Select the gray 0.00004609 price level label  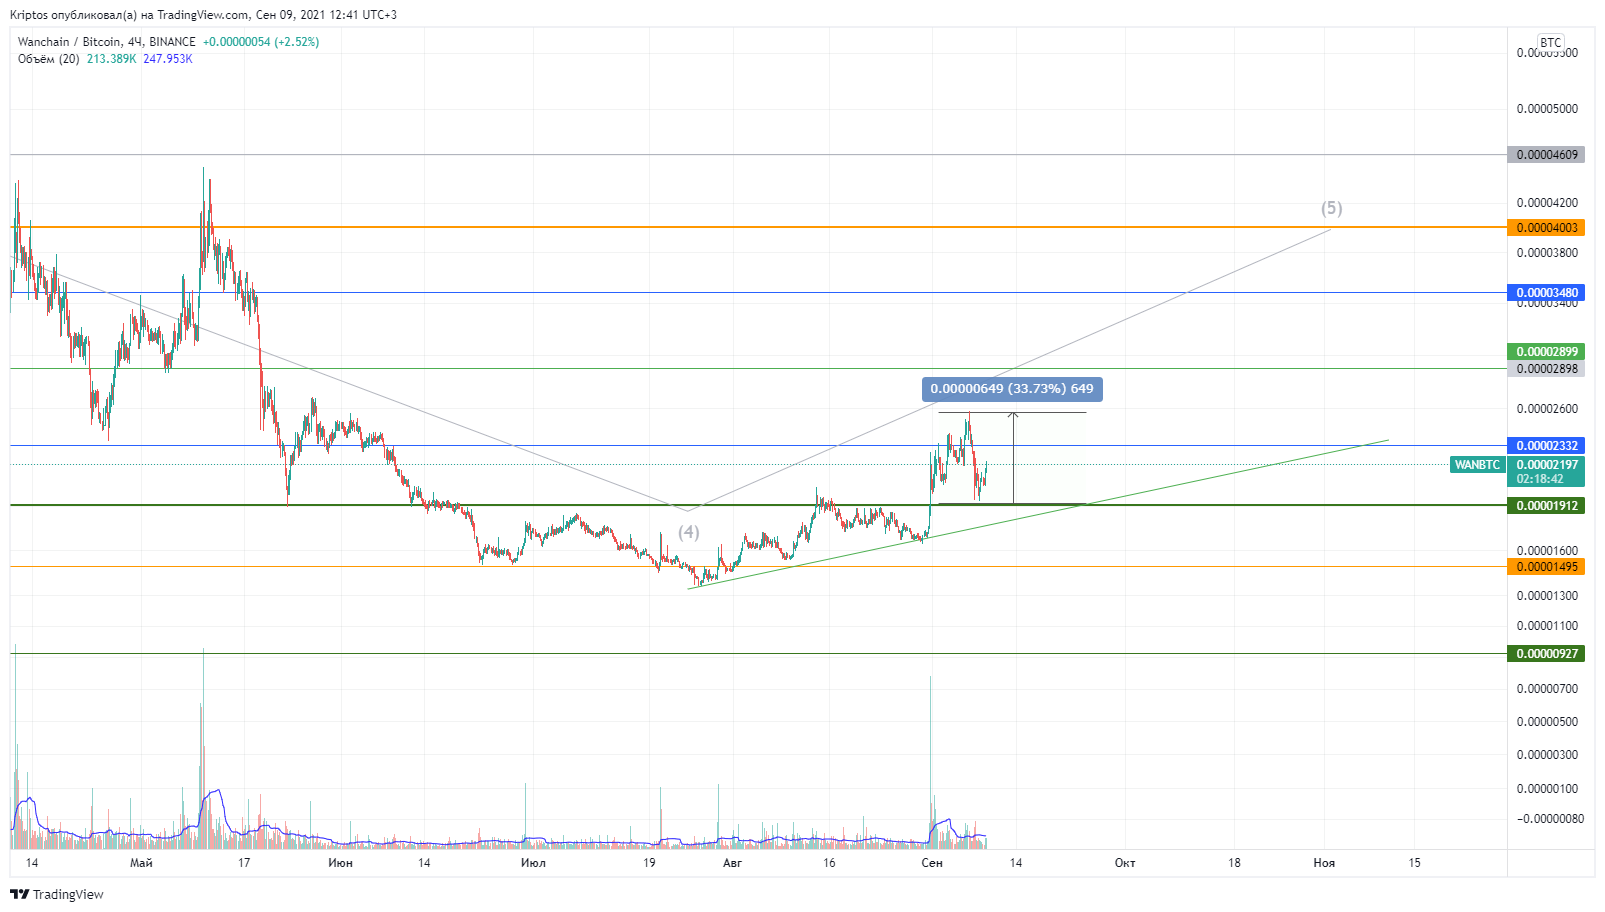click(1546, 155)
